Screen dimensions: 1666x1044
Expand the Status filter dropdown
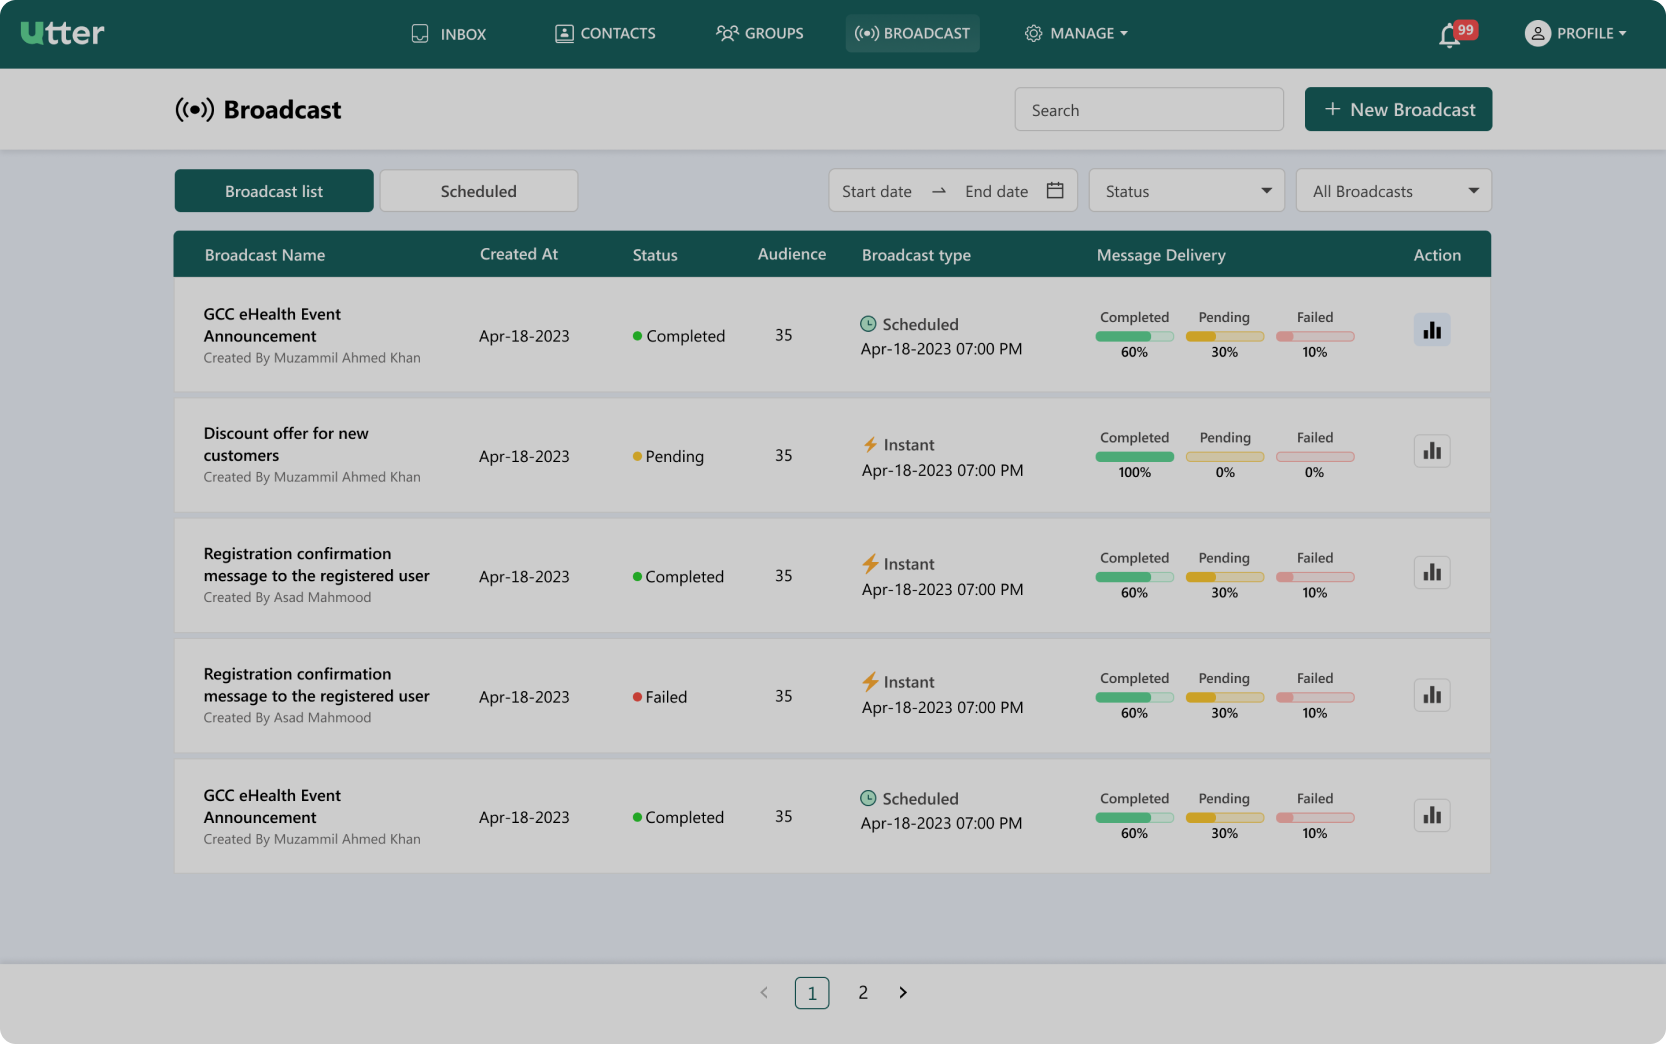pyautogui.click(x=1187, y=190)
